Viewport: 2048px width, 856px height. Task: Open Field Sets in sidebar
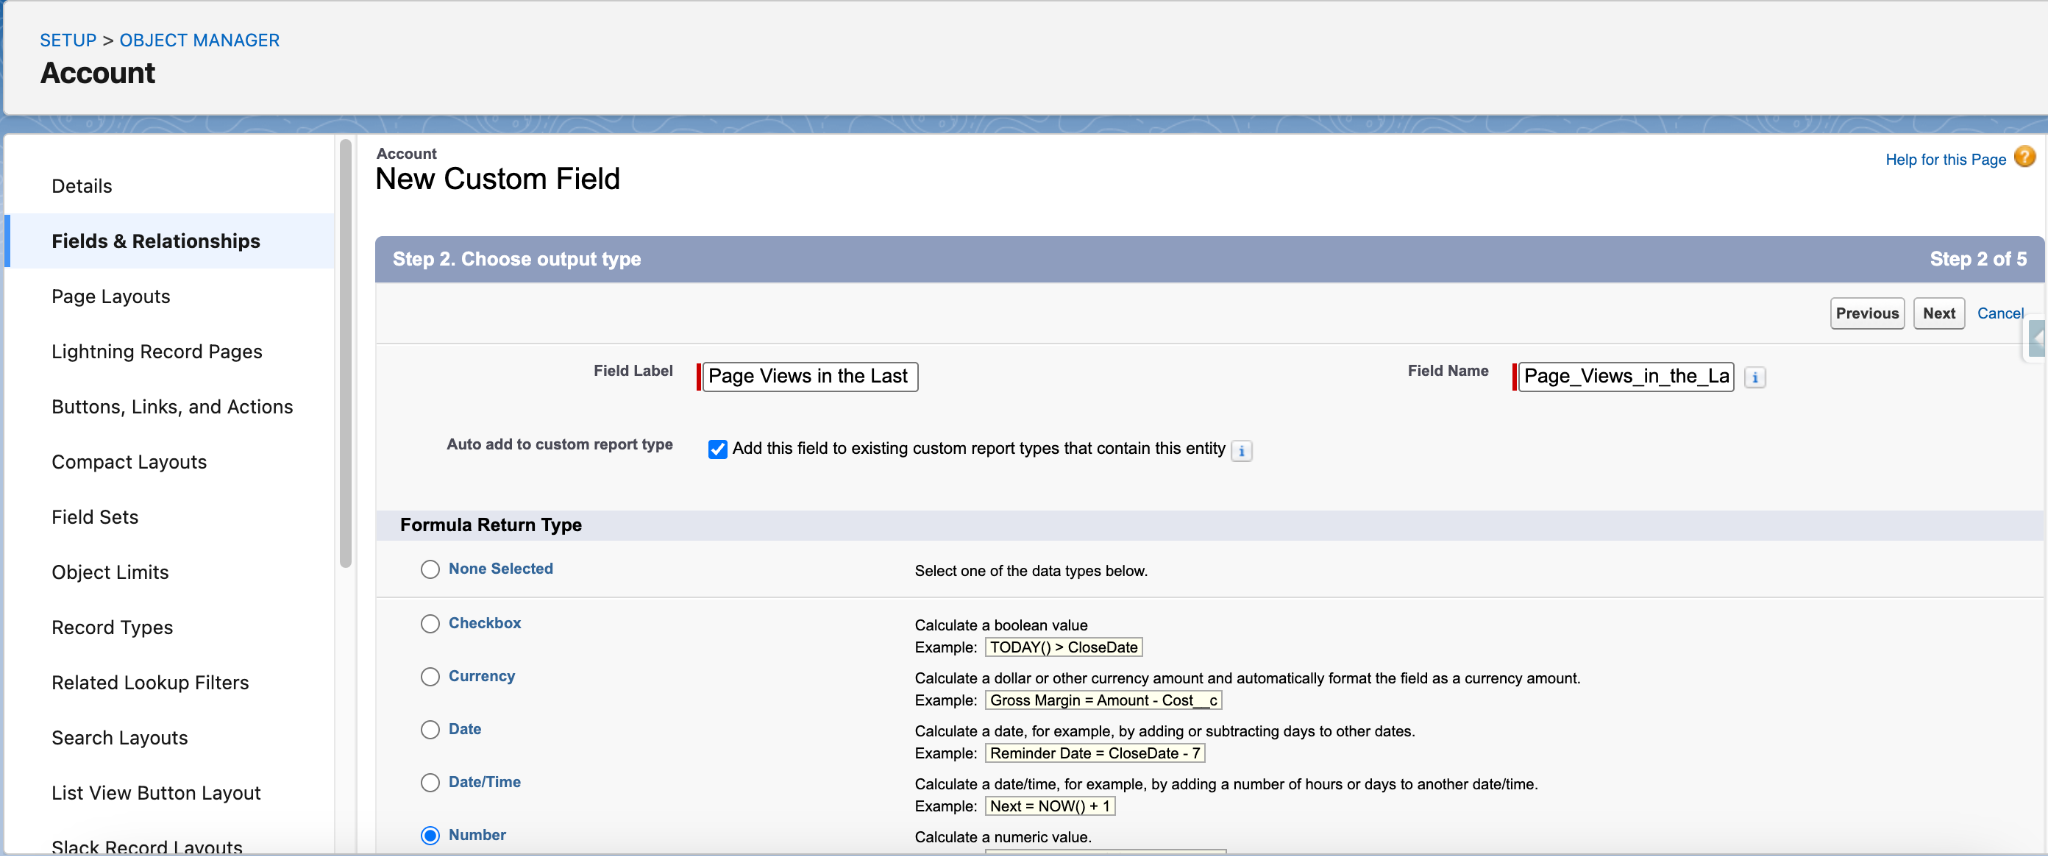[95, 517]
